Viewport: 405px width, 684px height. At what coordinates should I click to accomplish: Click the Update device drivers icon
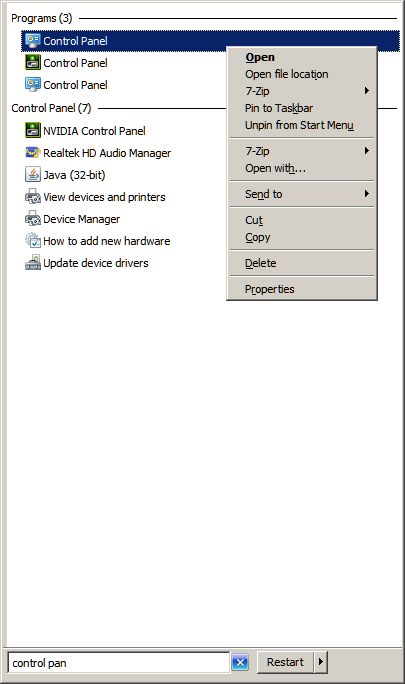33,263
